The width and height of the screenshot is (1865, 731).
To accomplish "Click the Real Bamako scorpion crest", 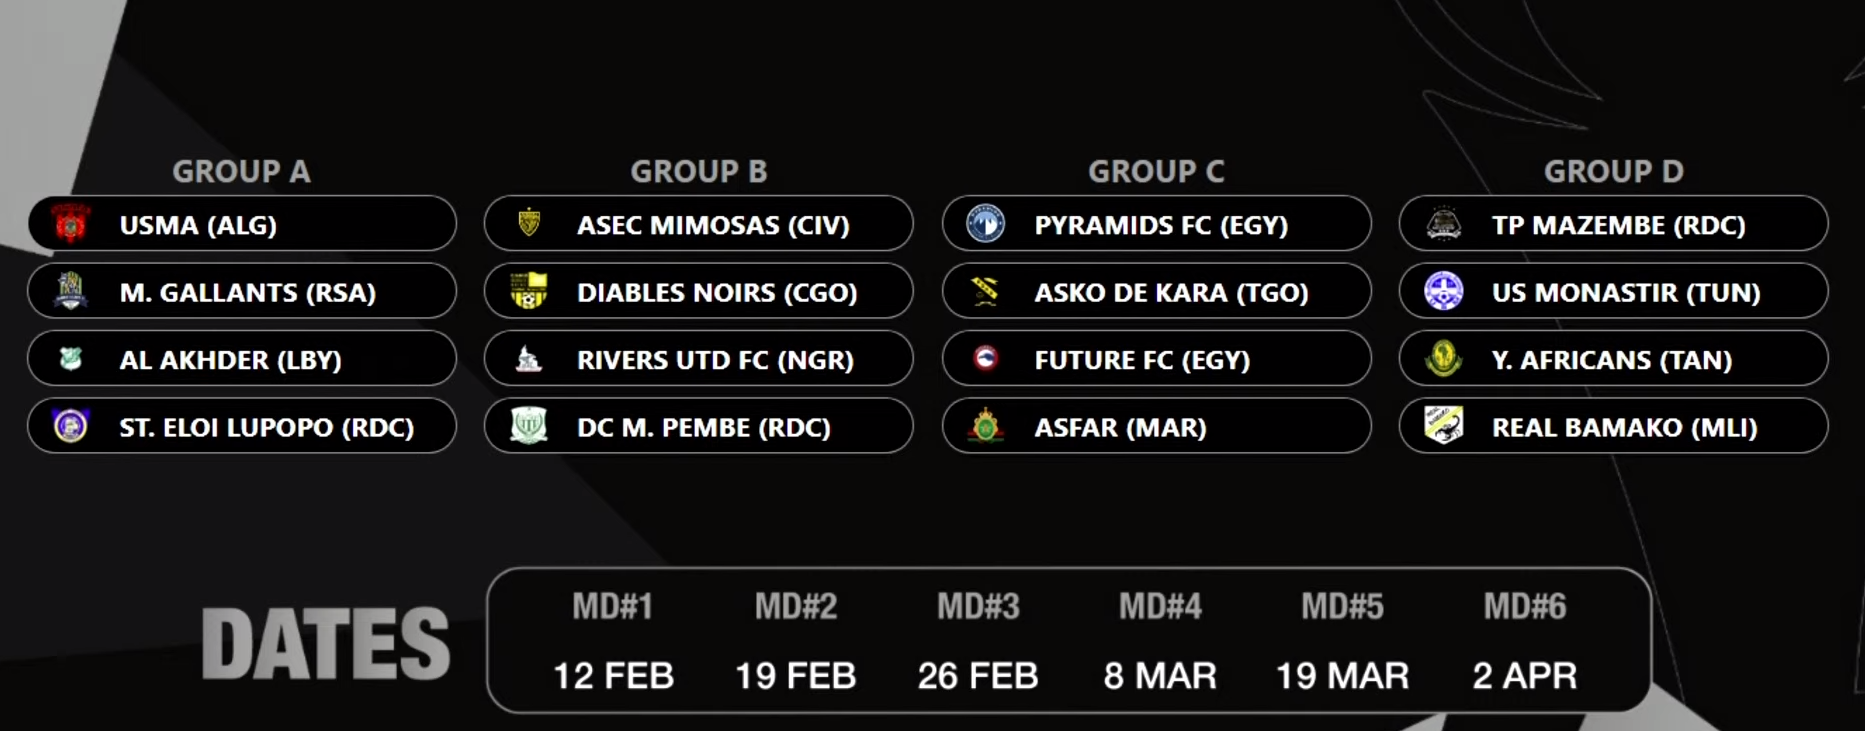I will [1443, 425].
